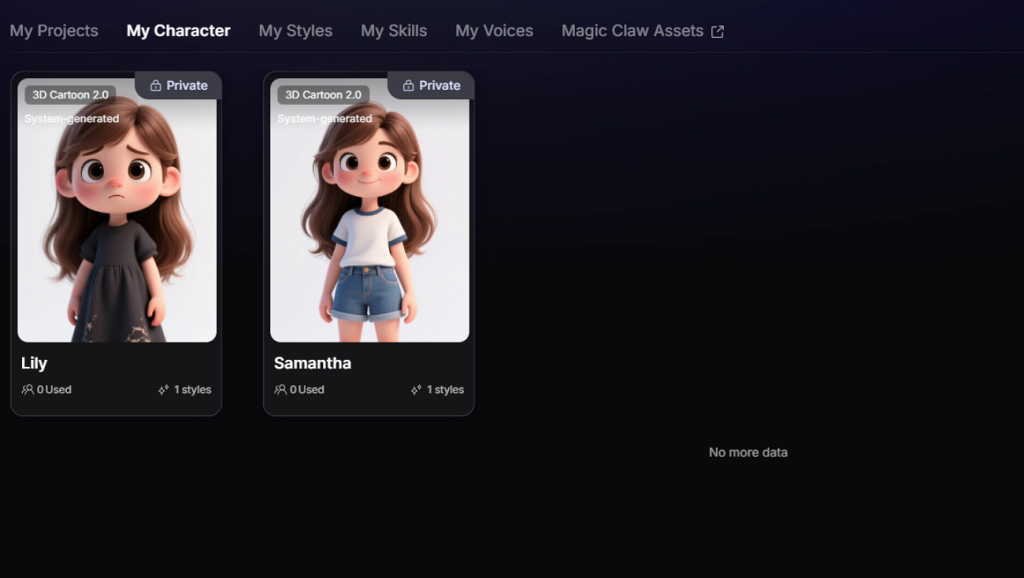Click the sparkle styles icon on Lily's card
This screenshot has width=1024, height=578.
(x=163, y=390)
